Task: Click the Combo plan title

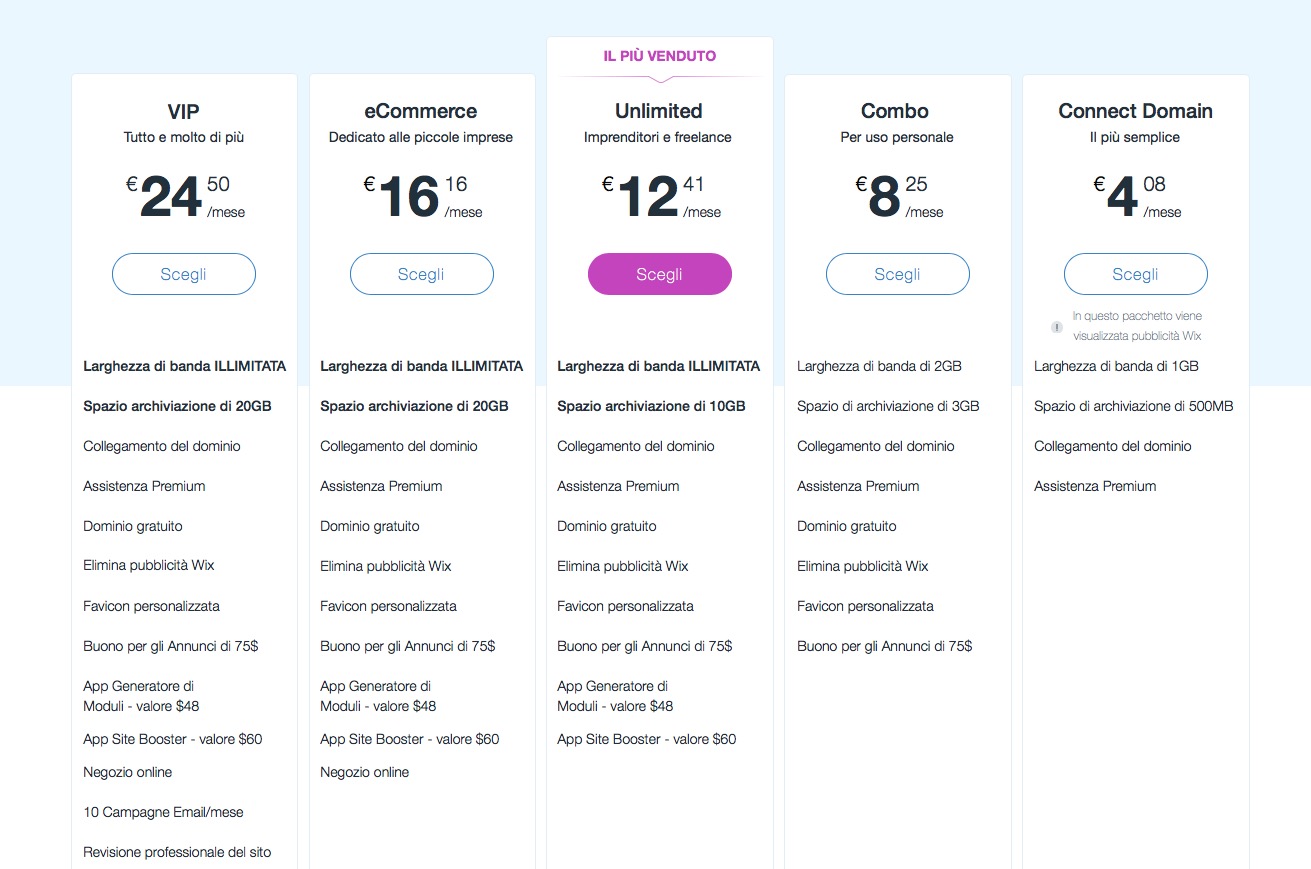Action: tap(895, 111)
